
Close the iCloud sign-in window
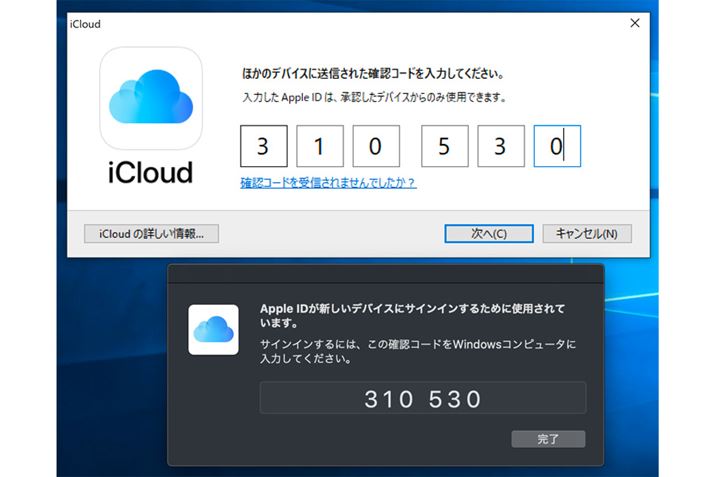coord(635,22)
